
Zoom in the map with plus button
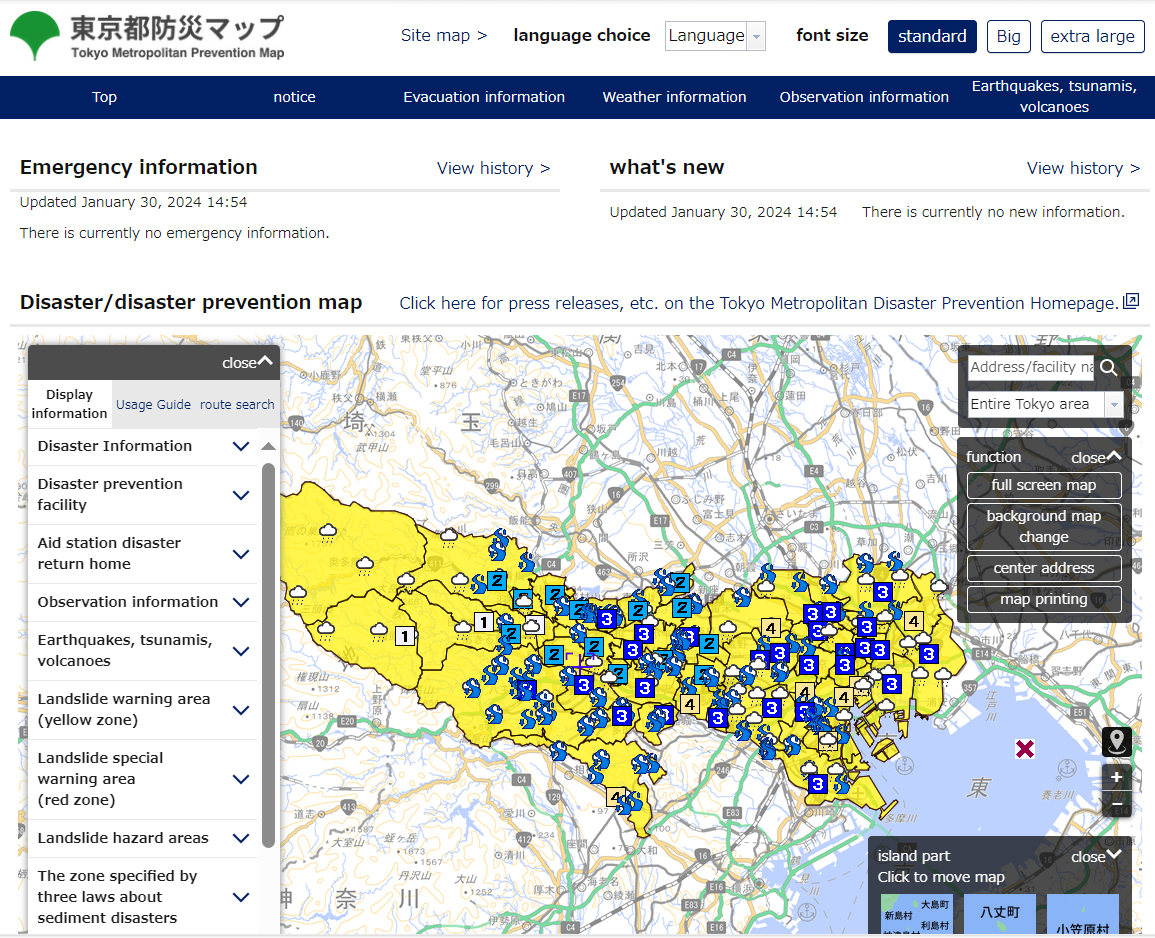coord(1116,777)
